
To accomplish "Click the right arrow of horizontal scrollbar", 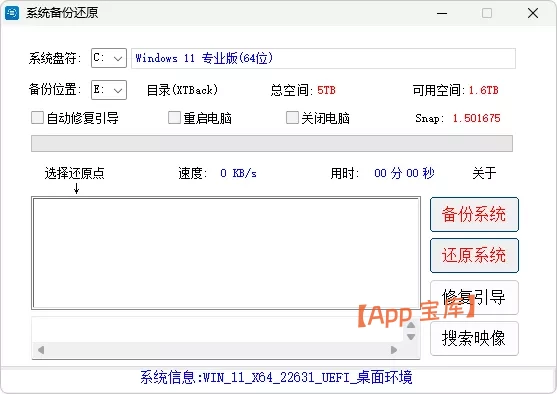I will 394,350.
